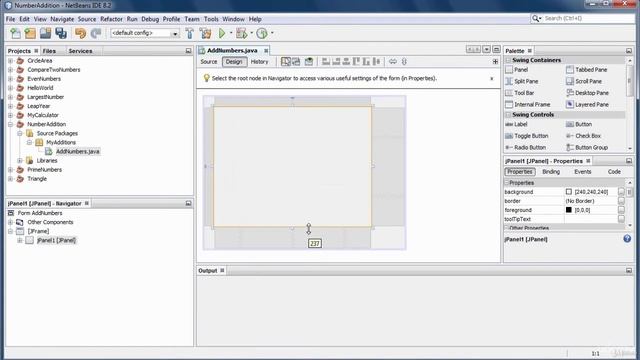Click the search magnifier icon
This screenshot has width=640, height=360.
[536, 18]
